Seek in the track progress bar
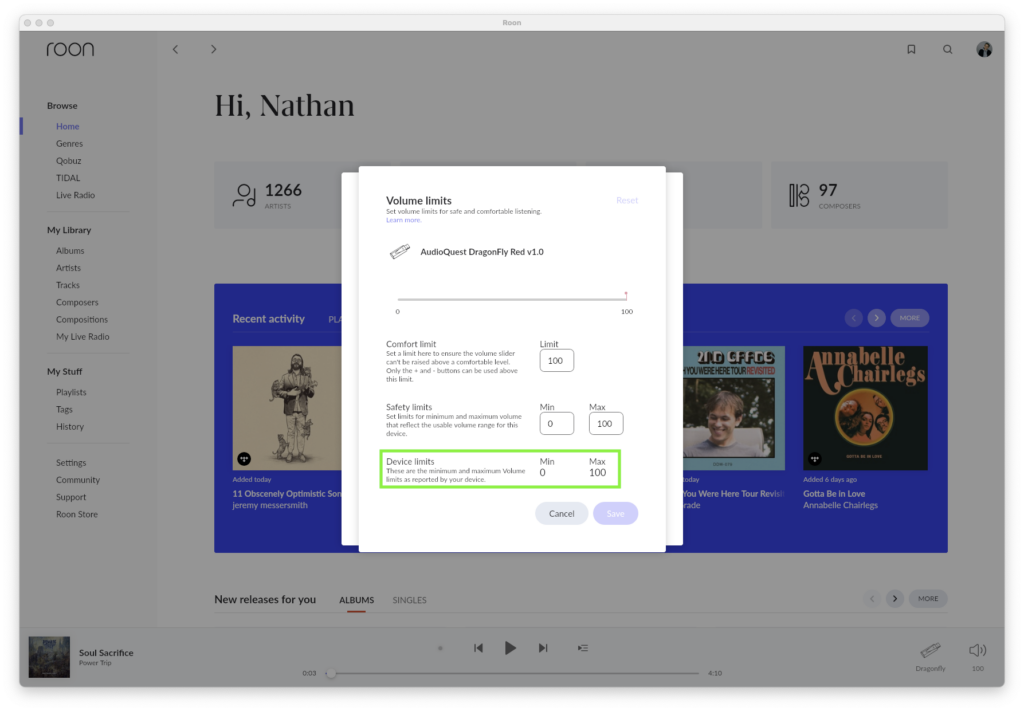1024x711 pixels. [x=515, y=672]
